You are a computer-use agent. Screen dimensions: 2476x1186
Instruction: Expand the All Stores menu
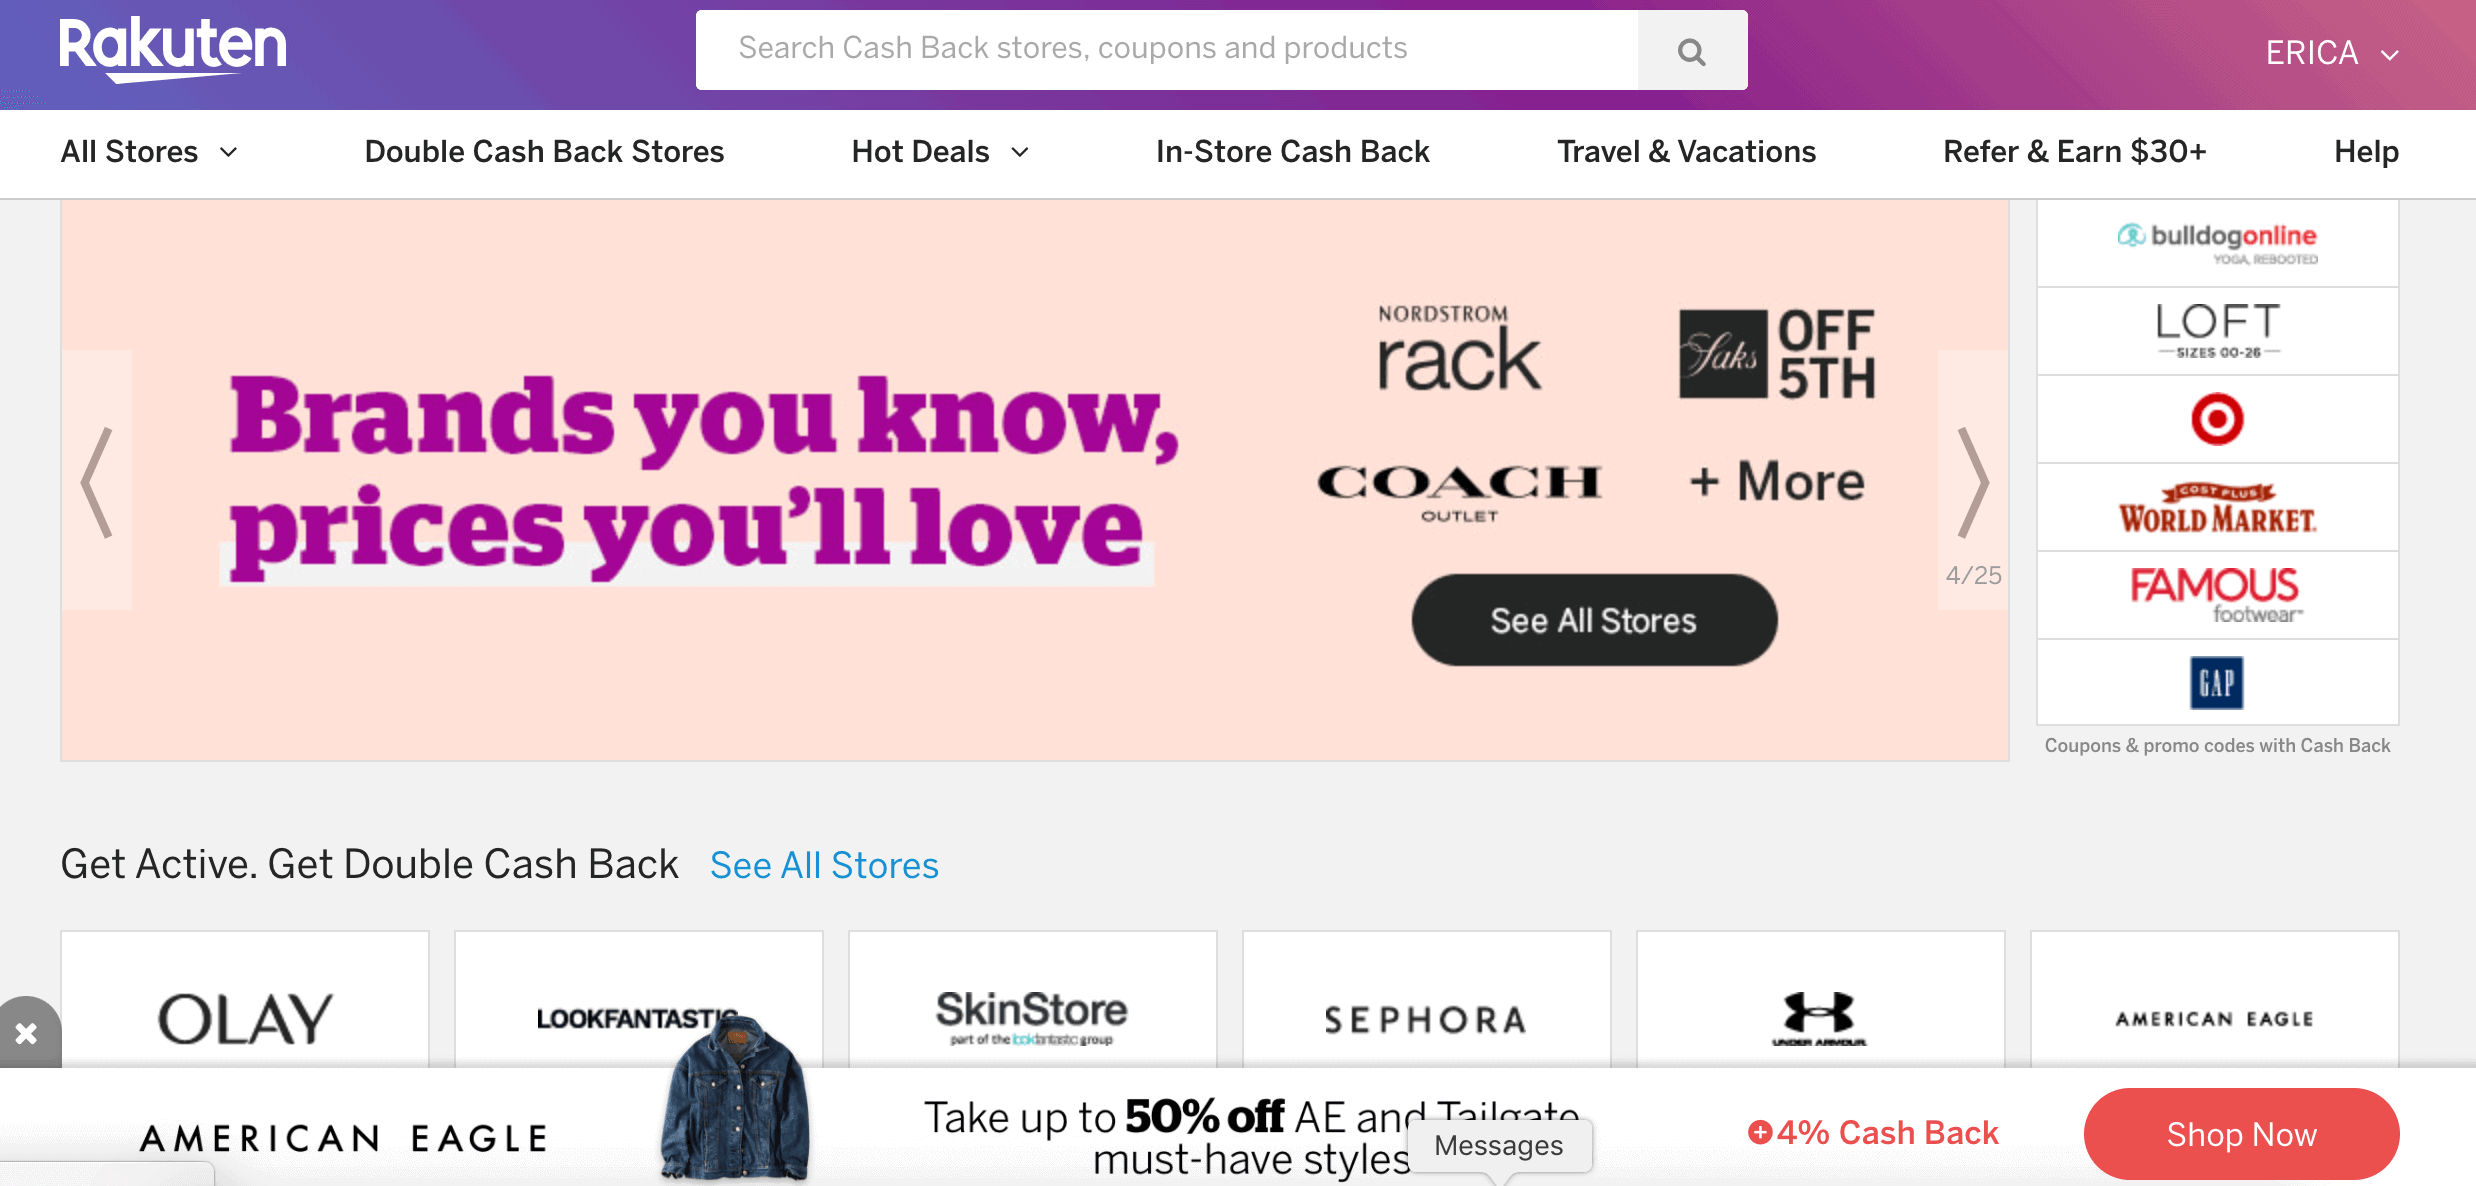pyautogui.click(x=150, y=152)
